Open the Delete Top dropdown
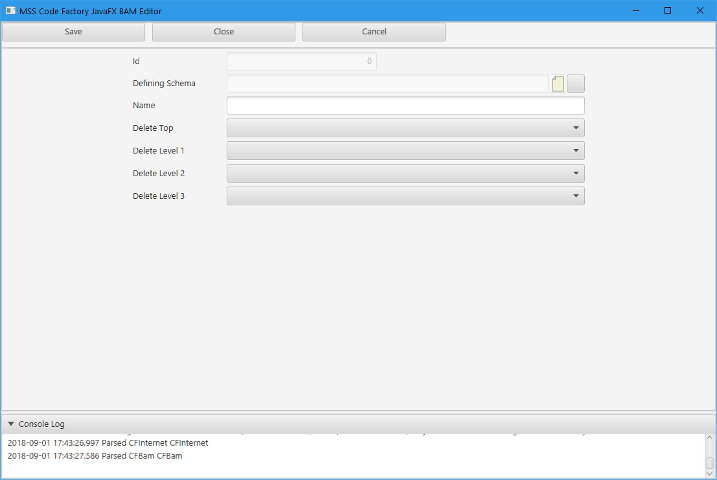Screen dimensions: 717x480 (405, 128)
